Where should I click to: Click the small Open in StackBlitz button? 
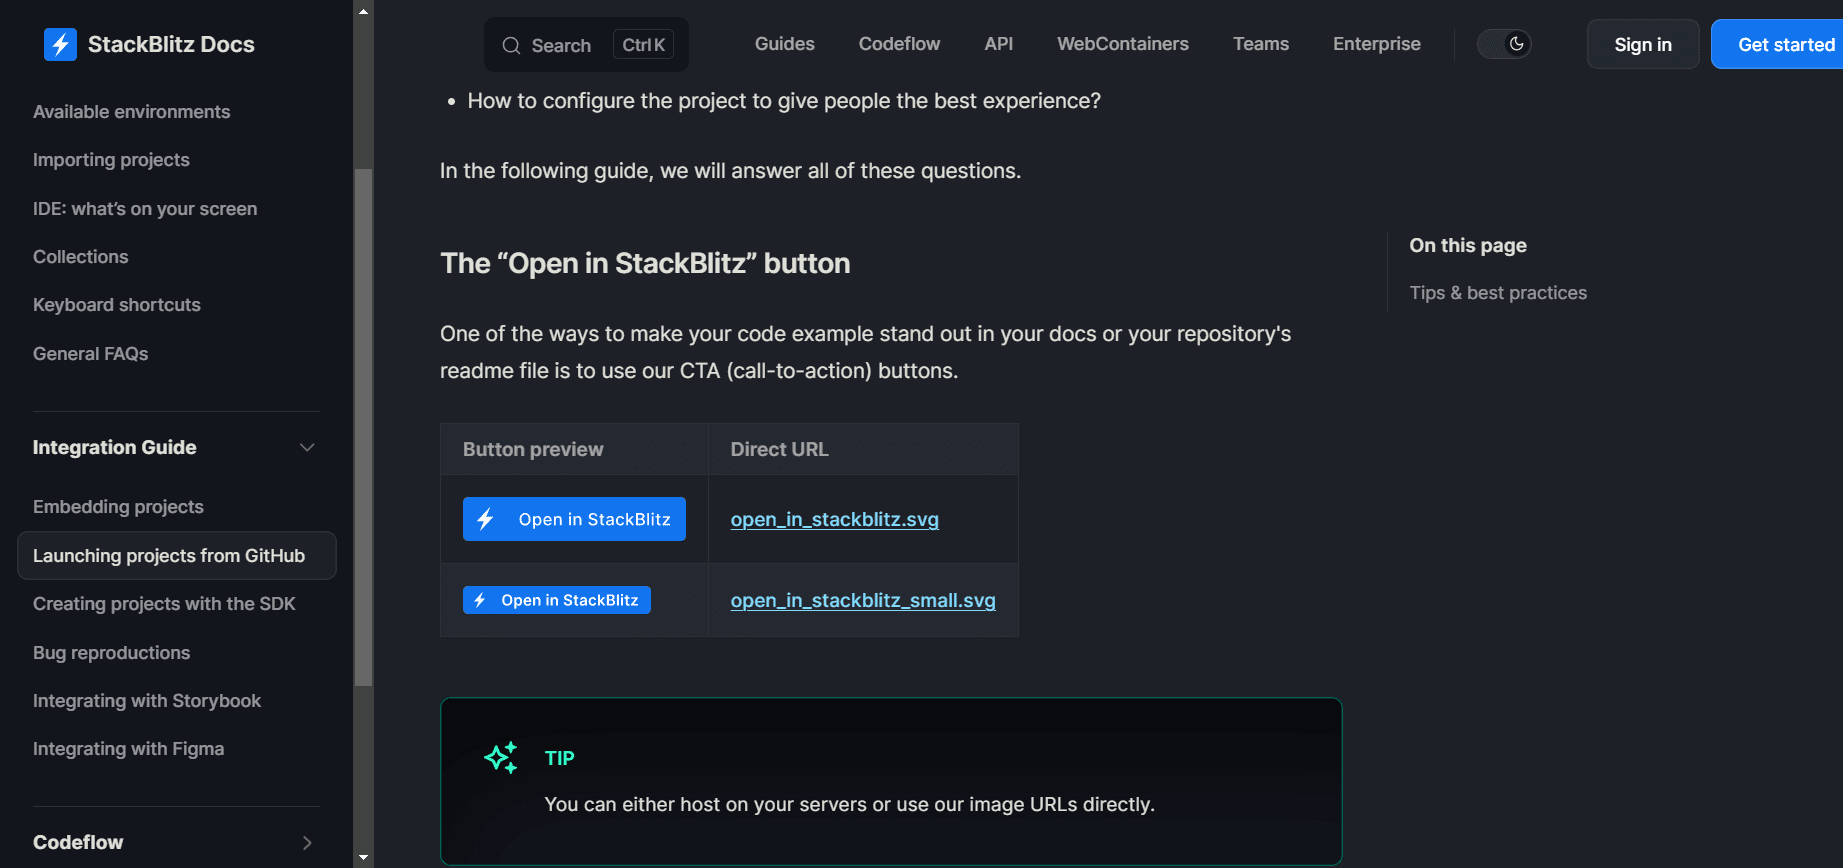pyautogui.click(x=557, y=600)
